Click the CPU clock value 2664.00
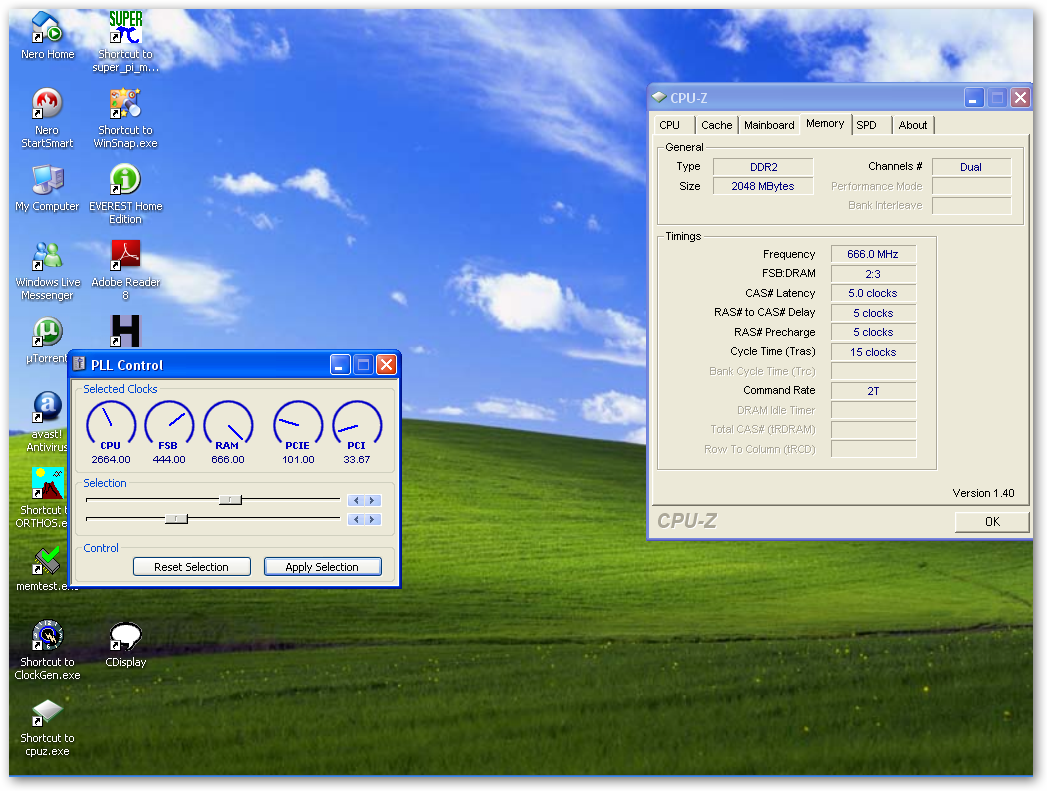 point(111,459)
